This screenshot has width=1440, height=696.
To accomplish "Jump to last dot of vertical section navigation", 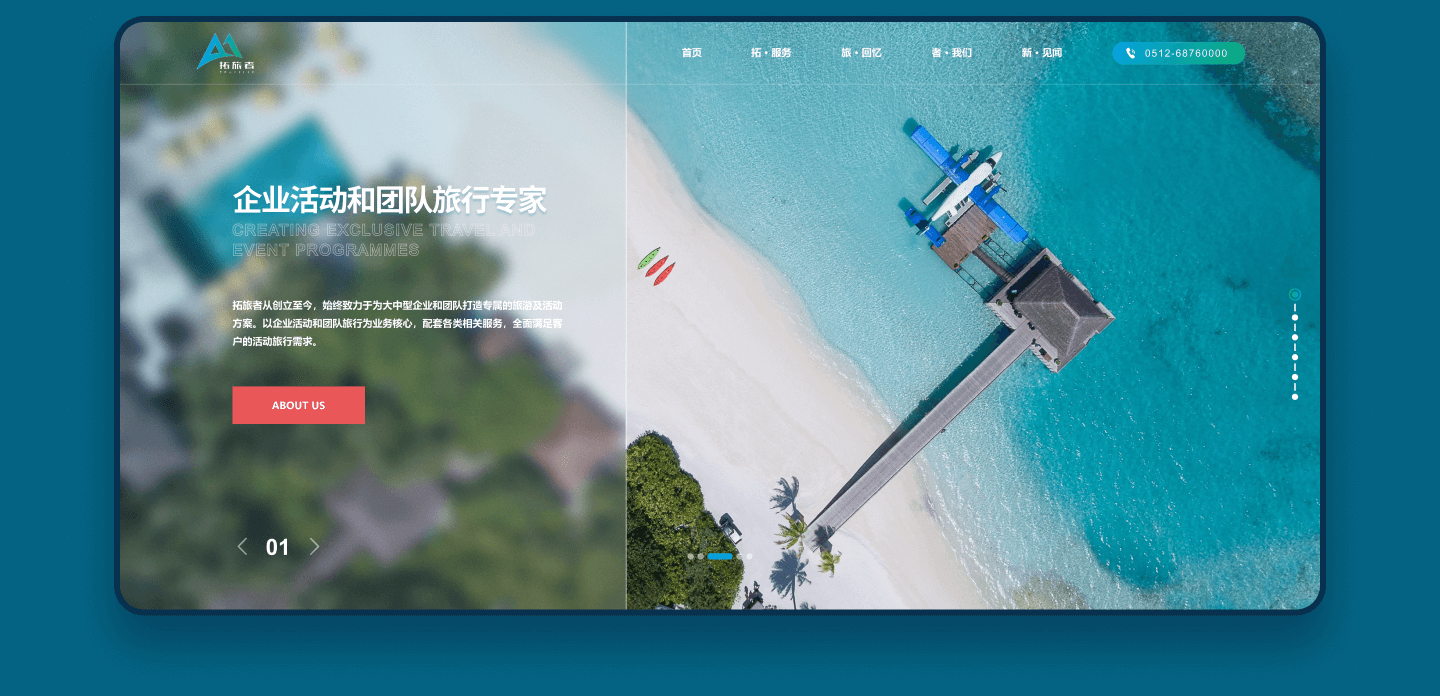I will 1295,397.
